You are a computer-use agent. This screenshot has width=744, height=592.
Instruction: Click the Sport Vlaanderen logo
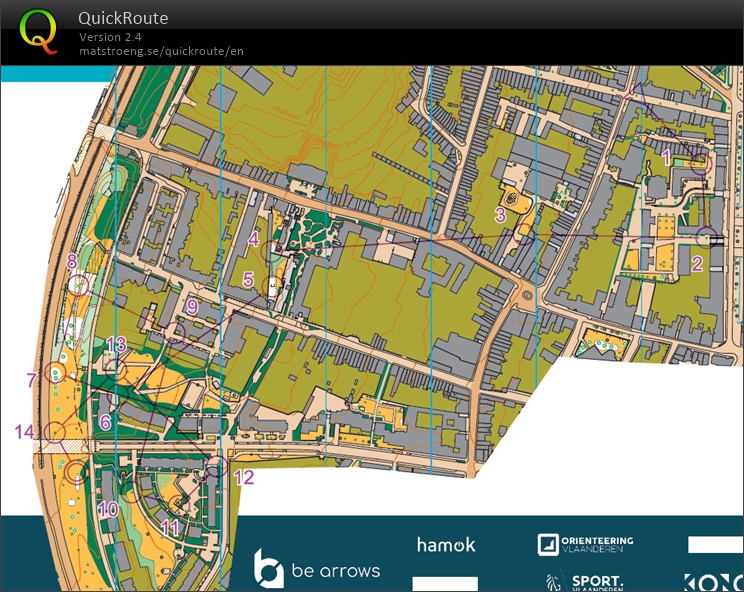585,582
